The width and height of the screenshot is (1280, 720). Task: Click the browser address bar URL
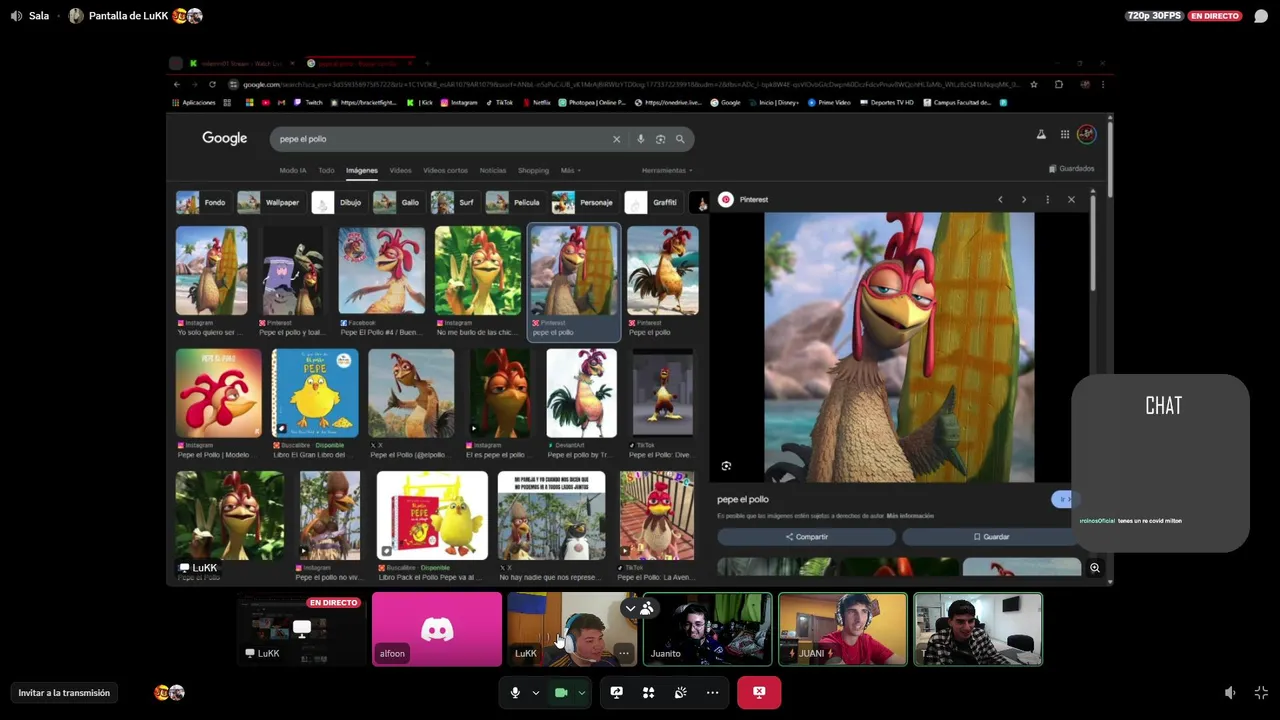pyautogui.click(x=630, y=84)
